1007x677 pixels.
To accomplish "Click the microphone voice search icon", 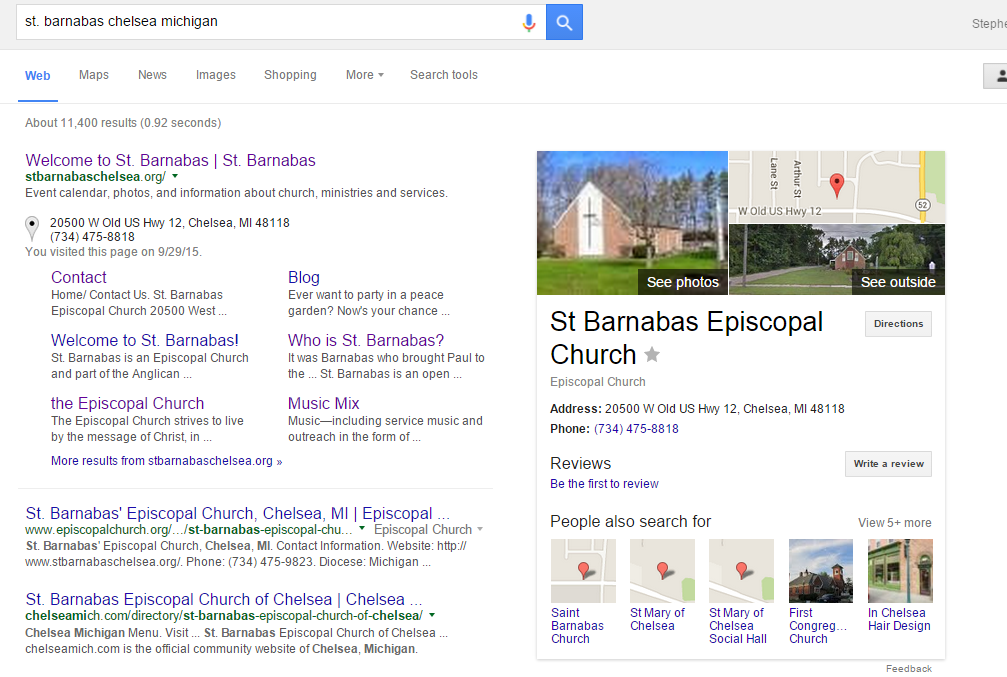I will [529, 22].
